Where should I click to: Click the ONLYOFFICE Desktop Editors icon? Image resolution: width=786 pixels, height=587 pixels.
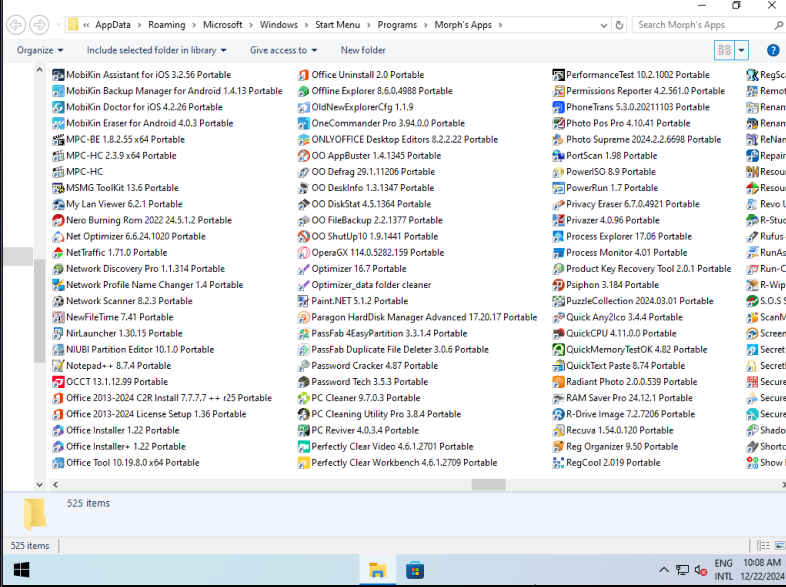(x=303, y=139)
